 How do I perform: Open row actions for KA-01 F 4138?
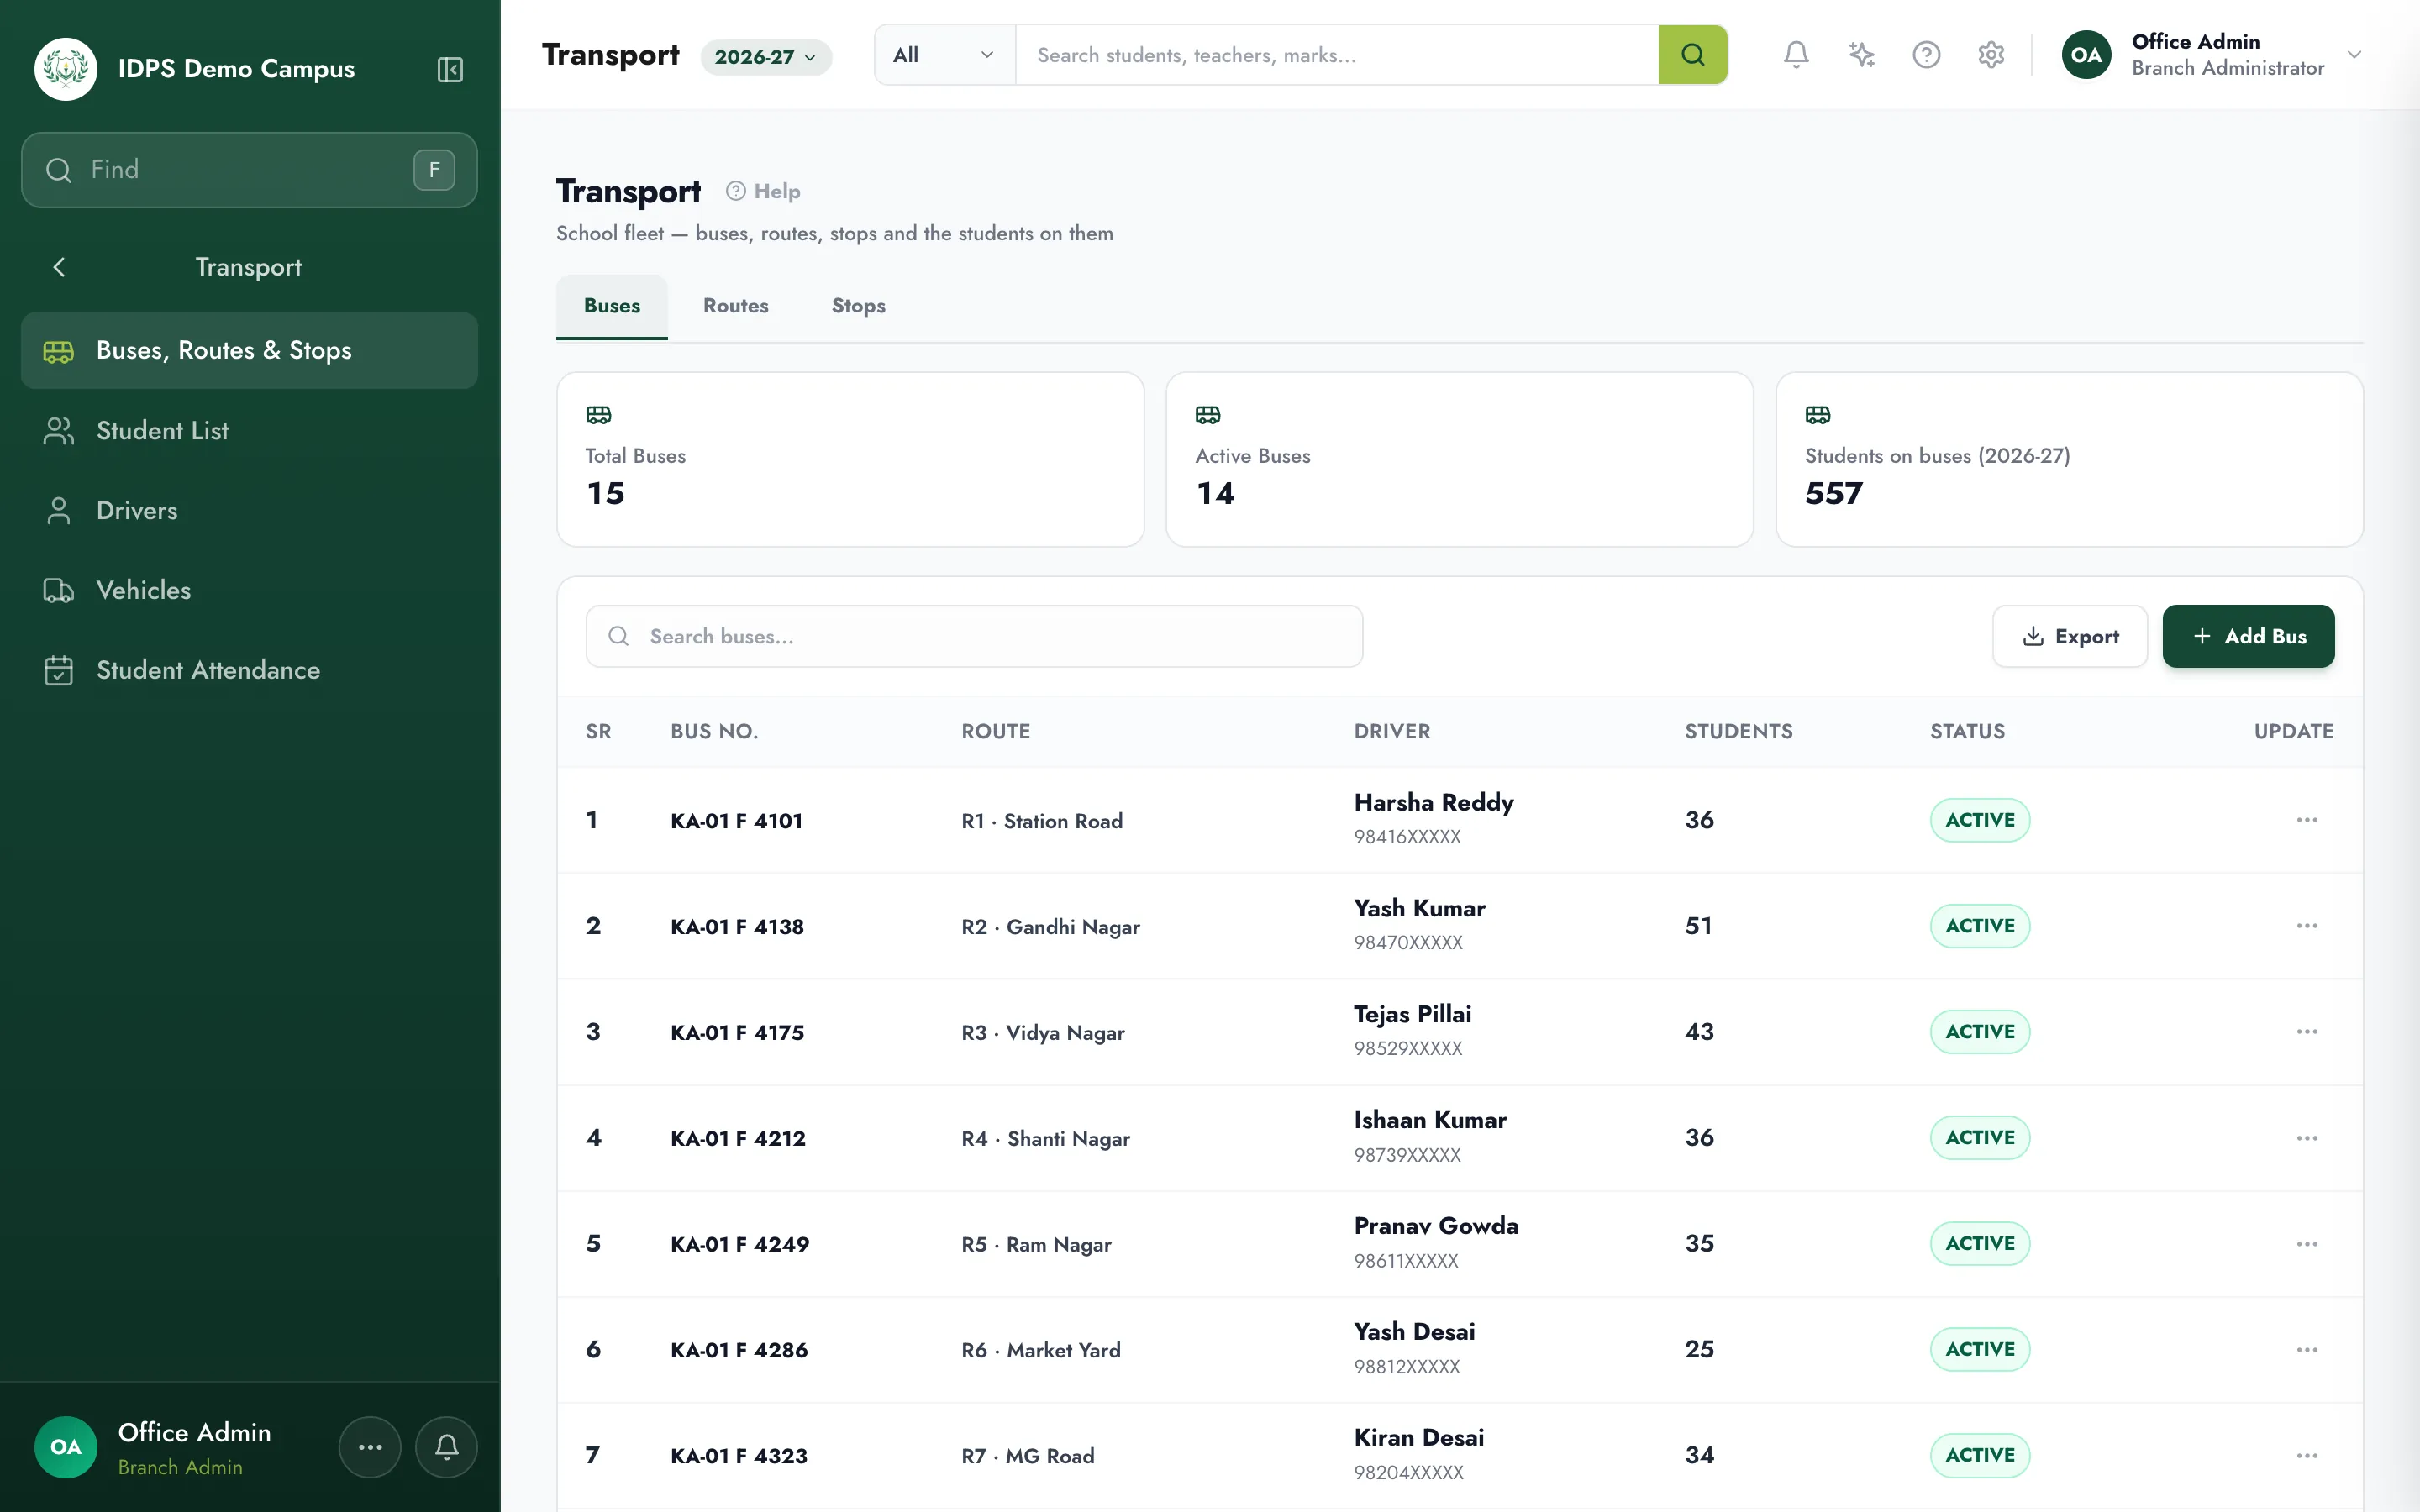(2307, 926)
